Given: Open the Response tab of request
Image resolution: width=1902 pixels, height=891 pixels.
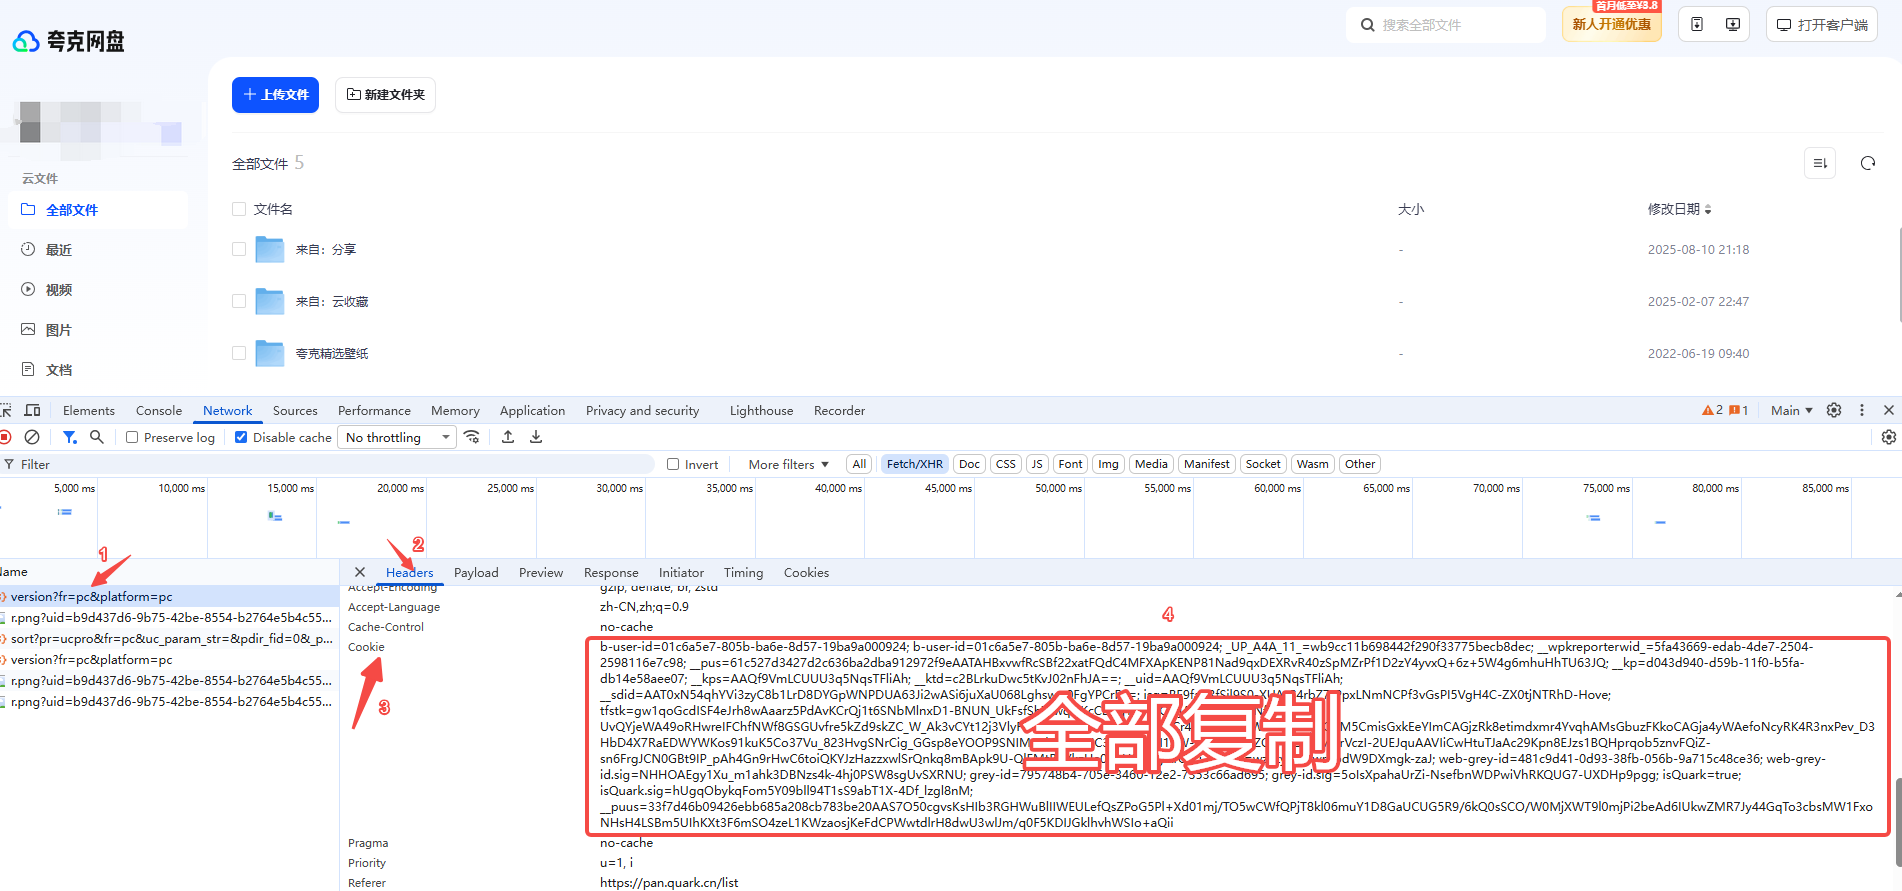Looking at the screenshot, I should point(610,573).
